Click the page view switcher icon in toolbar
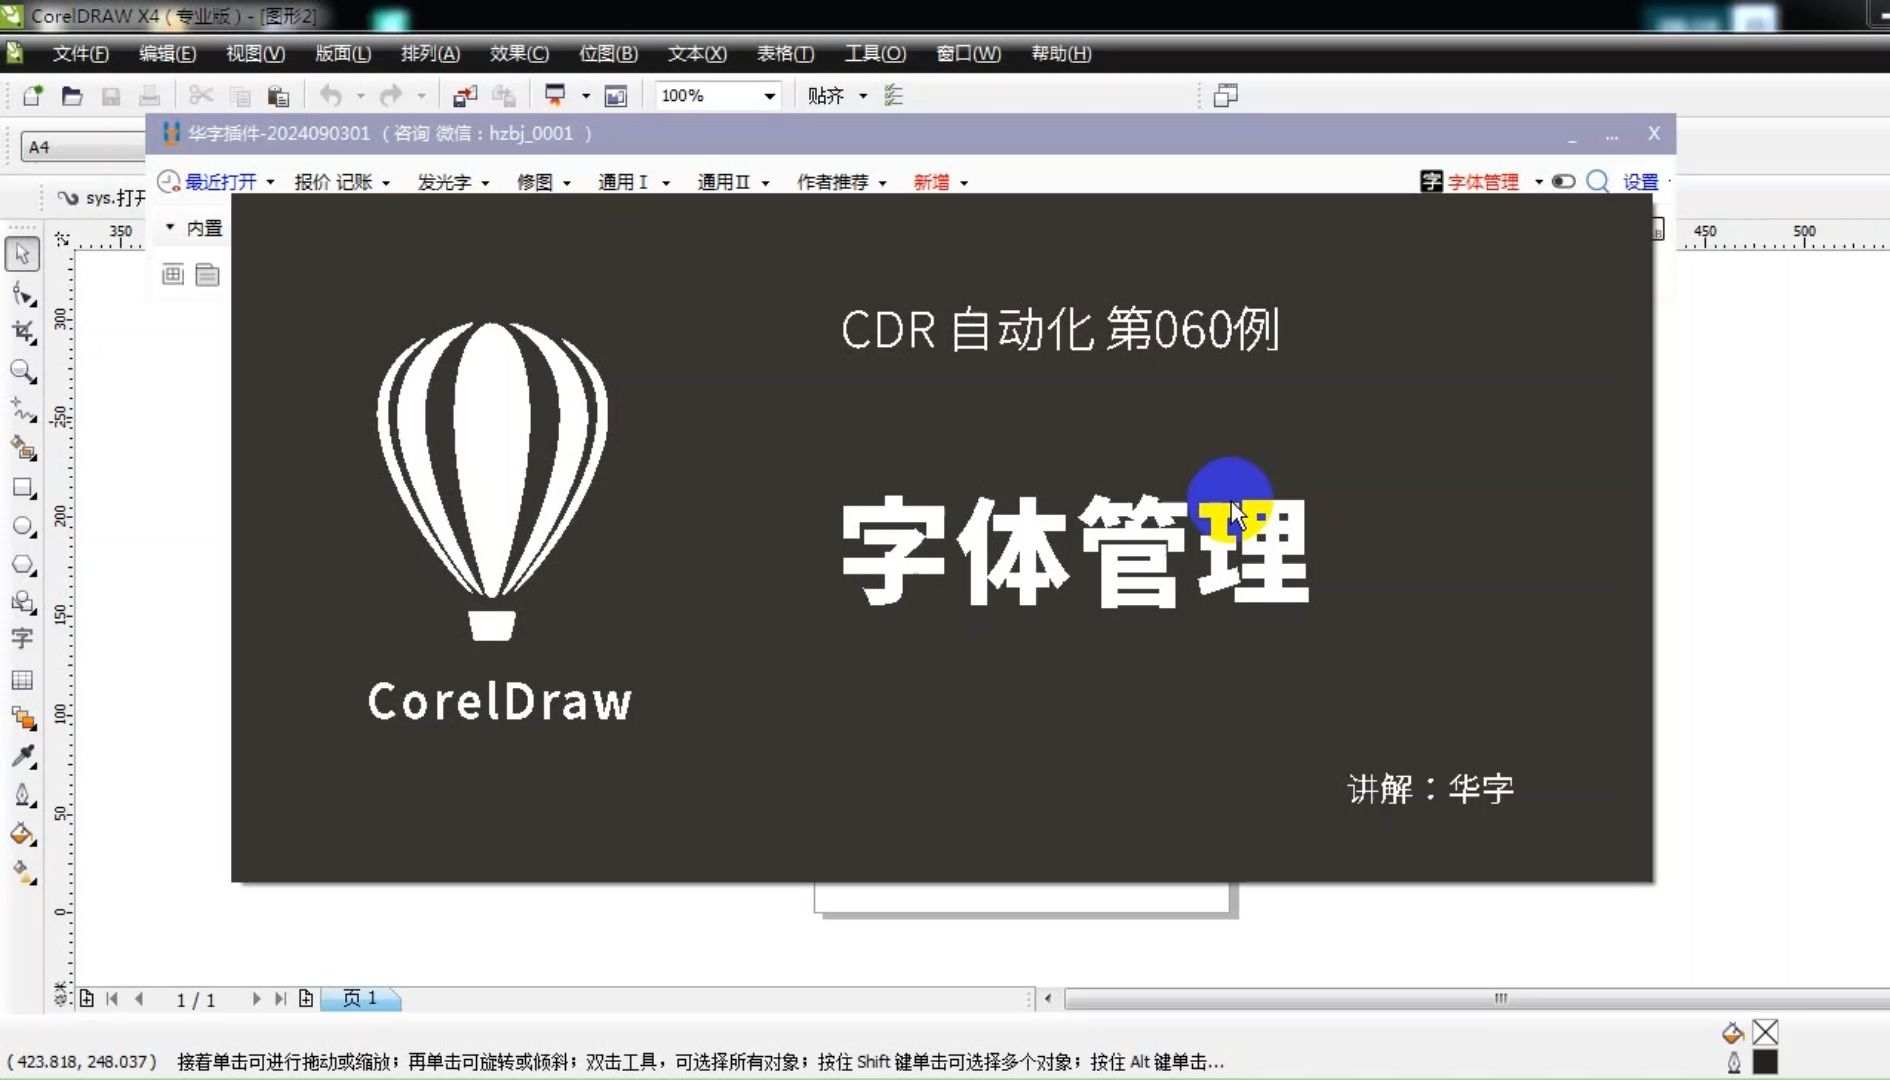The width and height of the screenshot is (1890, 1080). (1226, 95)
